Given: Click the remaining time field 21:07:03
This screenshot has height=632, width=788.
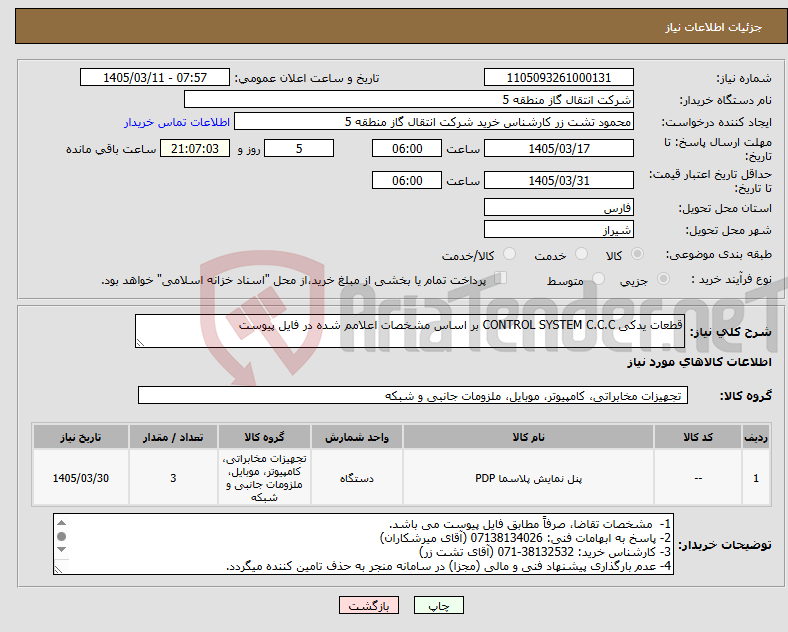Looking at the screenshot, I should pos(195,149).
